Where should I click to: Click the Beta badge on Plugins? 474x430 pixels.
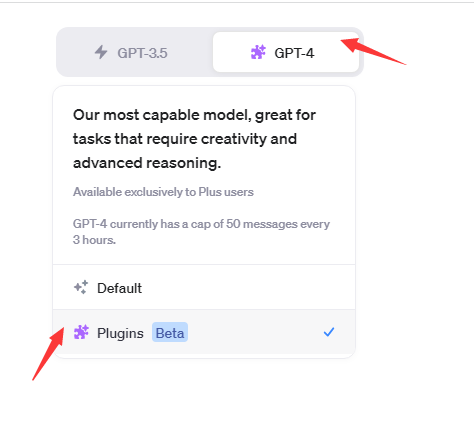pos(170,332)
